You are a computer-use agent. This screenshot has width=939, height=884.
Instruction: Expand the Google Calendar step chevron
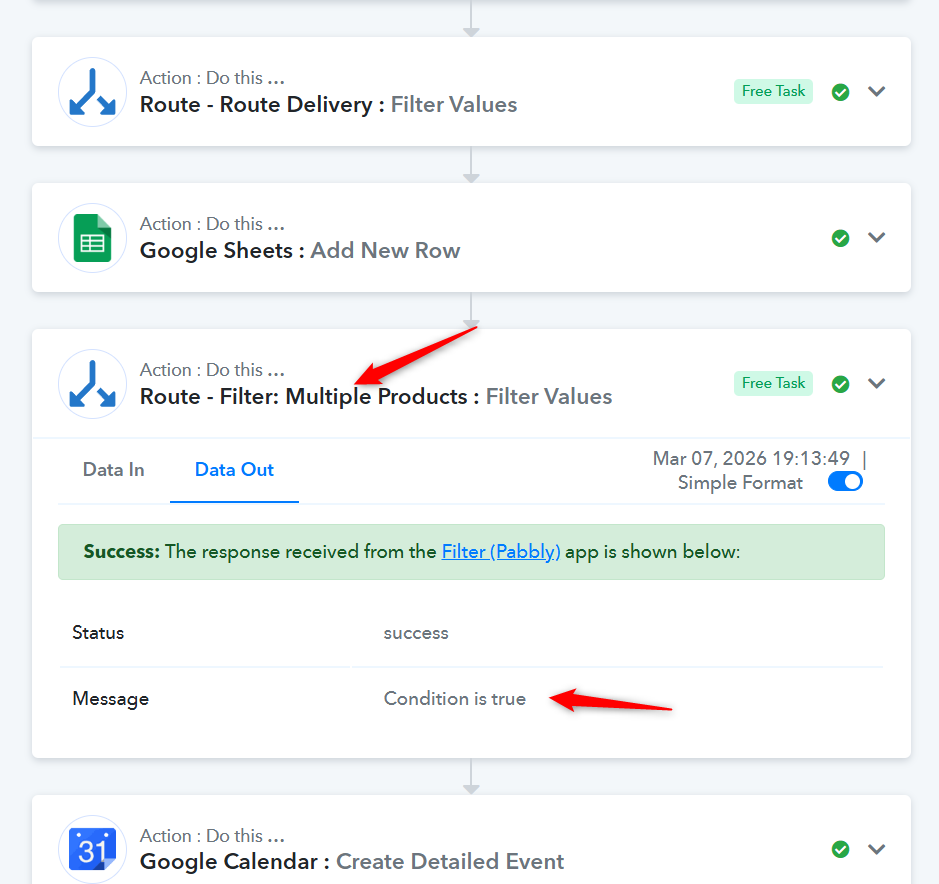877,850
